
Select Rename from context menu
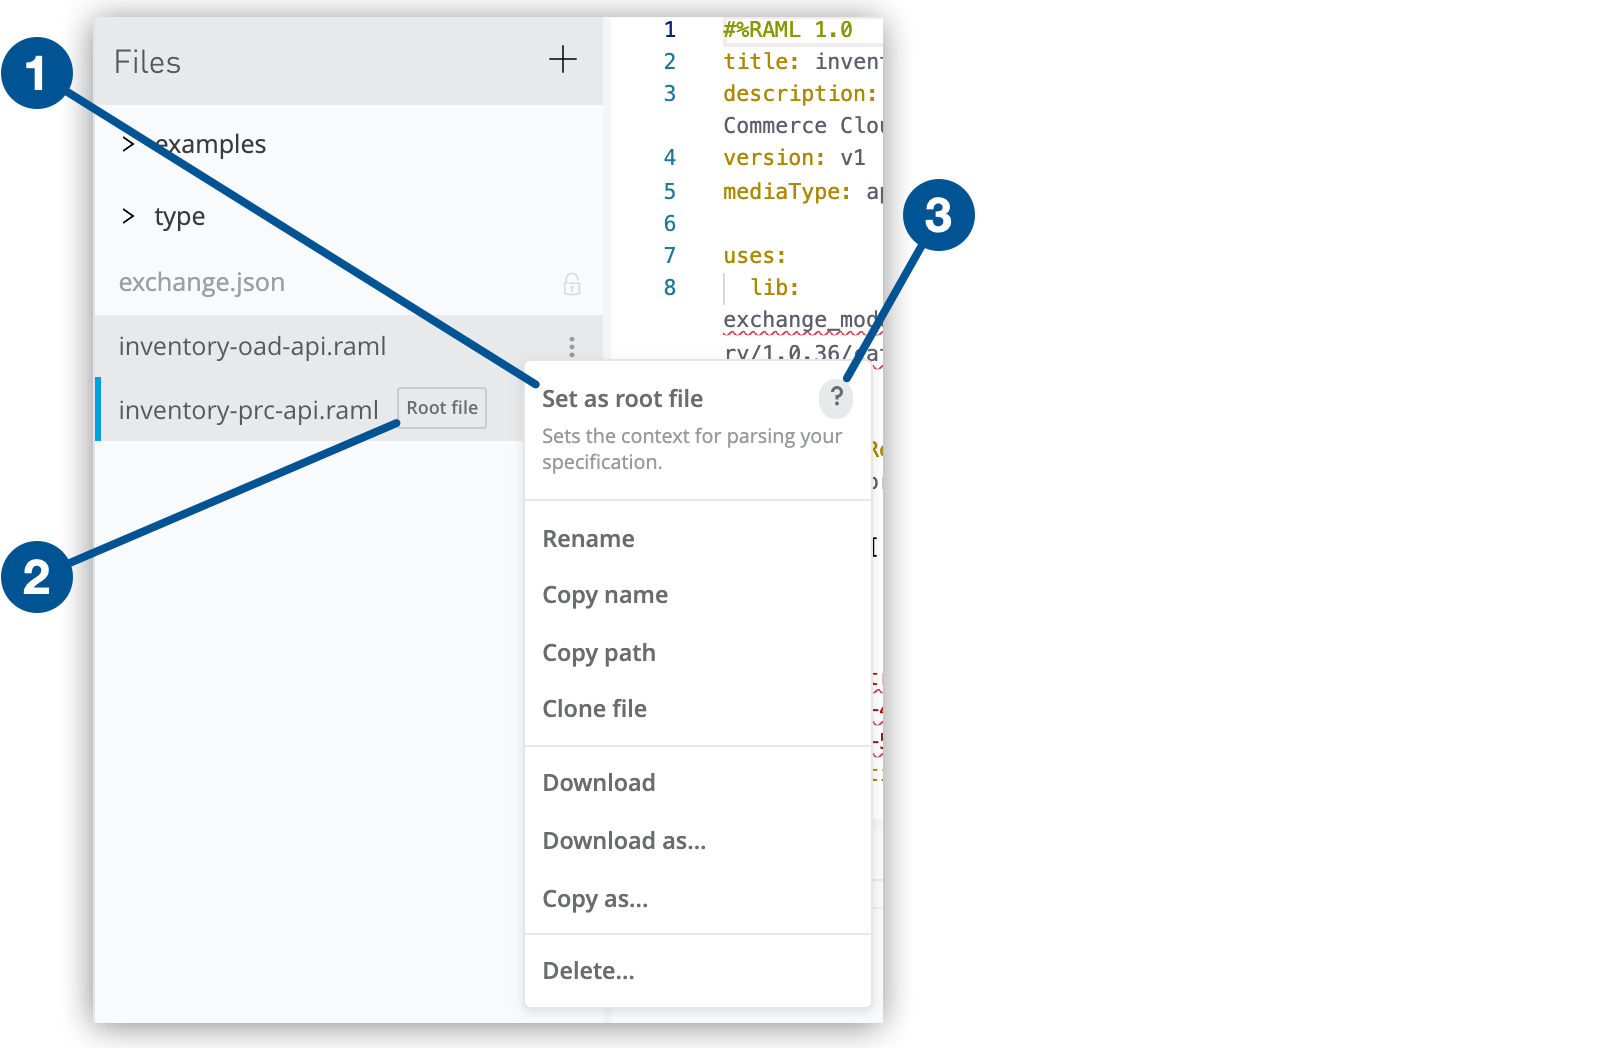588,539
